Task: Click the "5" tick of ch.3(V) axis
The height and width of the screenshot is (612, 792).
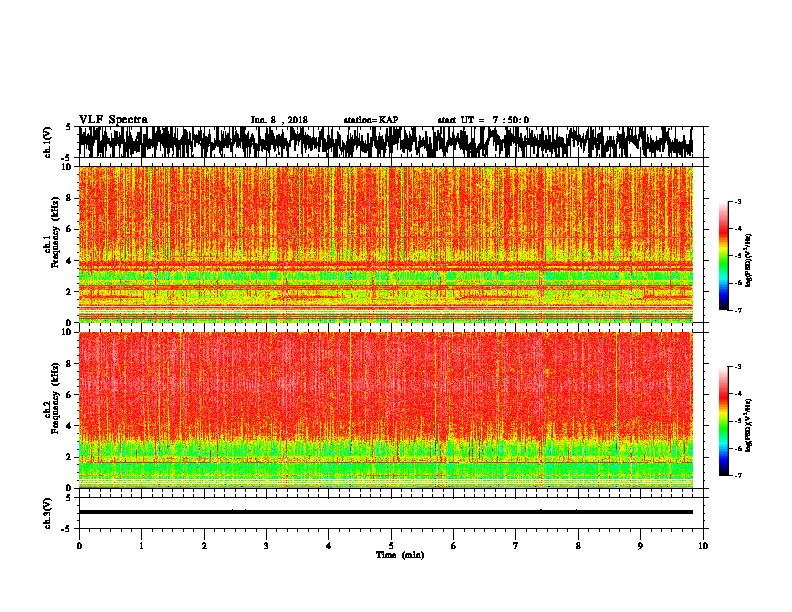Action: (68, 498)
